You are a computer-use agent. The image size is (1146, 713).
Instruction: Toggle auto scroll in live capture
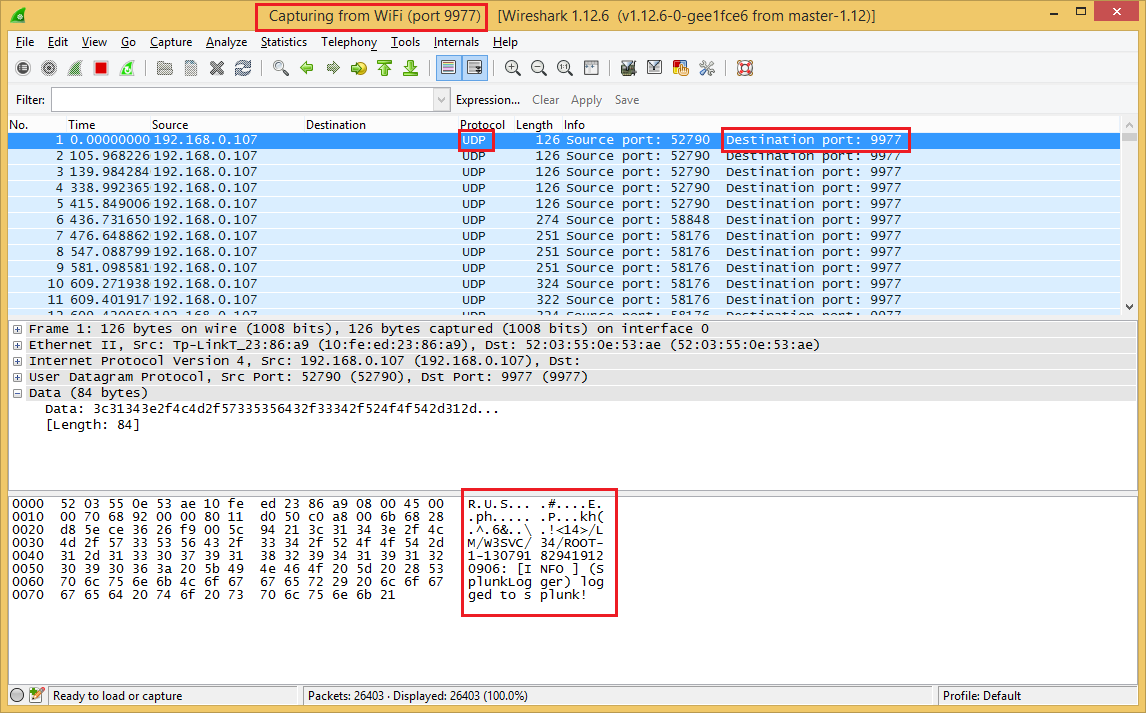474,68
